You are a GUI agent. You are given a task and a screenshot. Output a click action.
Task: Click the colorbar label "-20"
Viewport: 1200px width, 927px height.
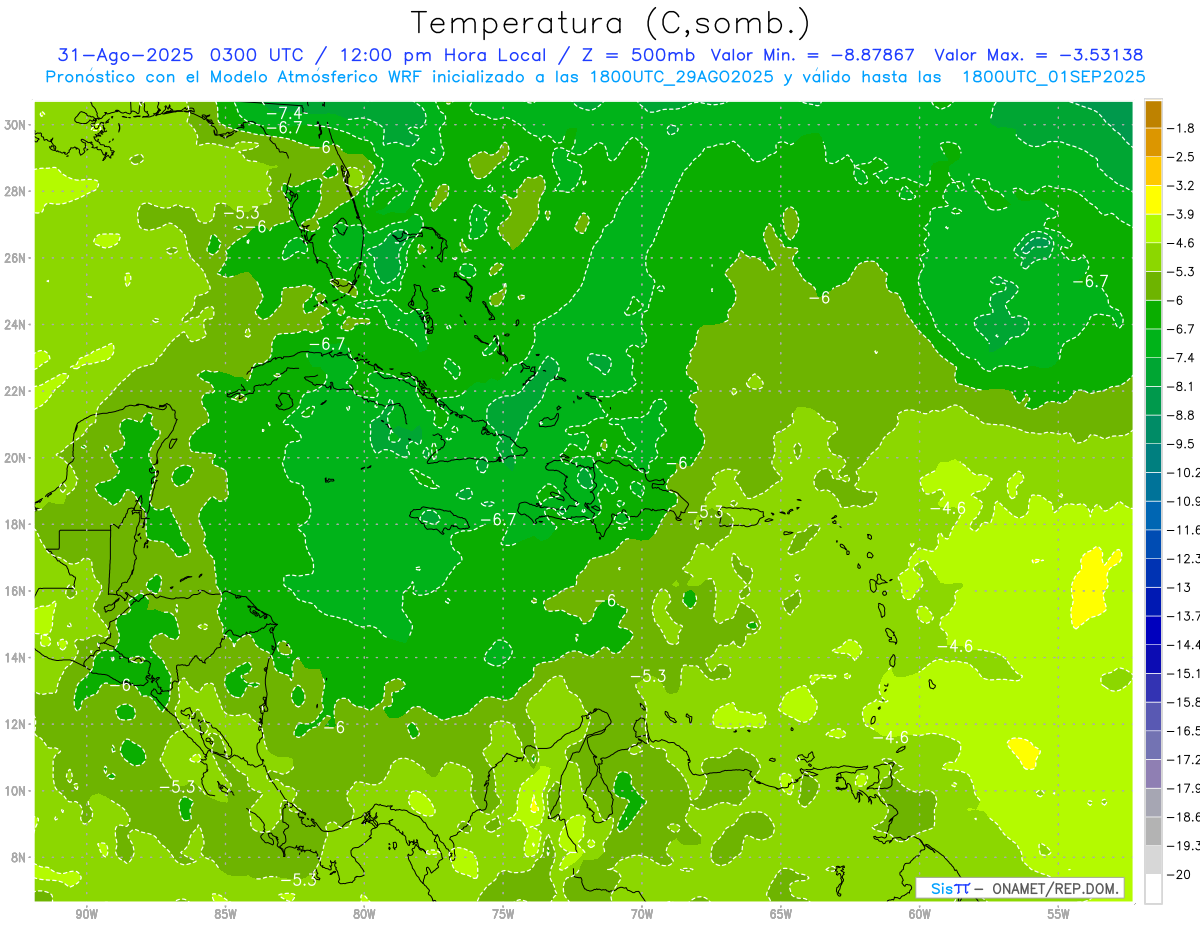click(x=1178, y=874)
